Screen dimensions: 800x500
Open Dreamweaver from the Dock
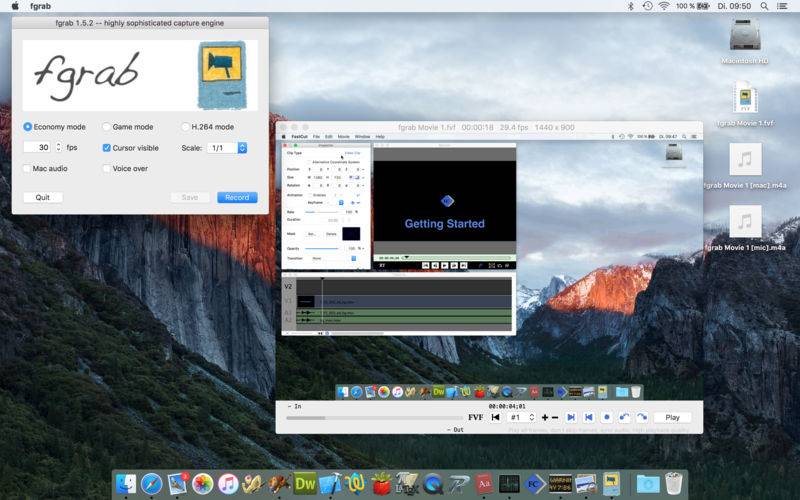(x=305, y=484)
